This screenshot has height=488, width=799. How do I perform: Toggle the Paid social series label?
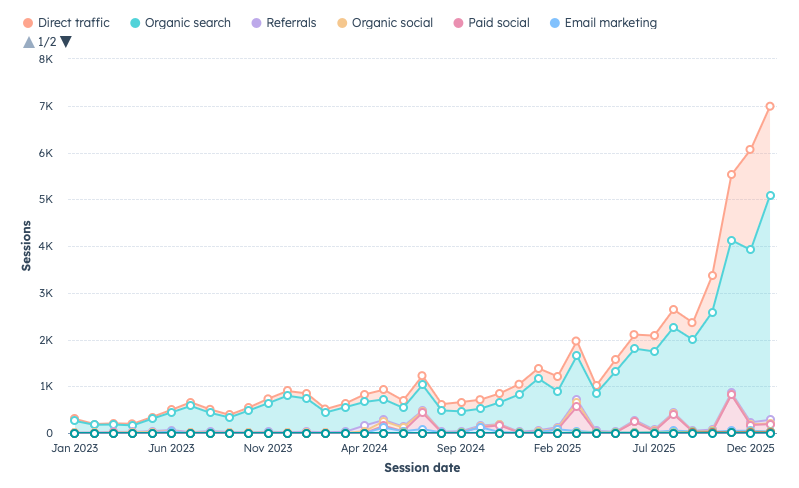coord(501,22)
